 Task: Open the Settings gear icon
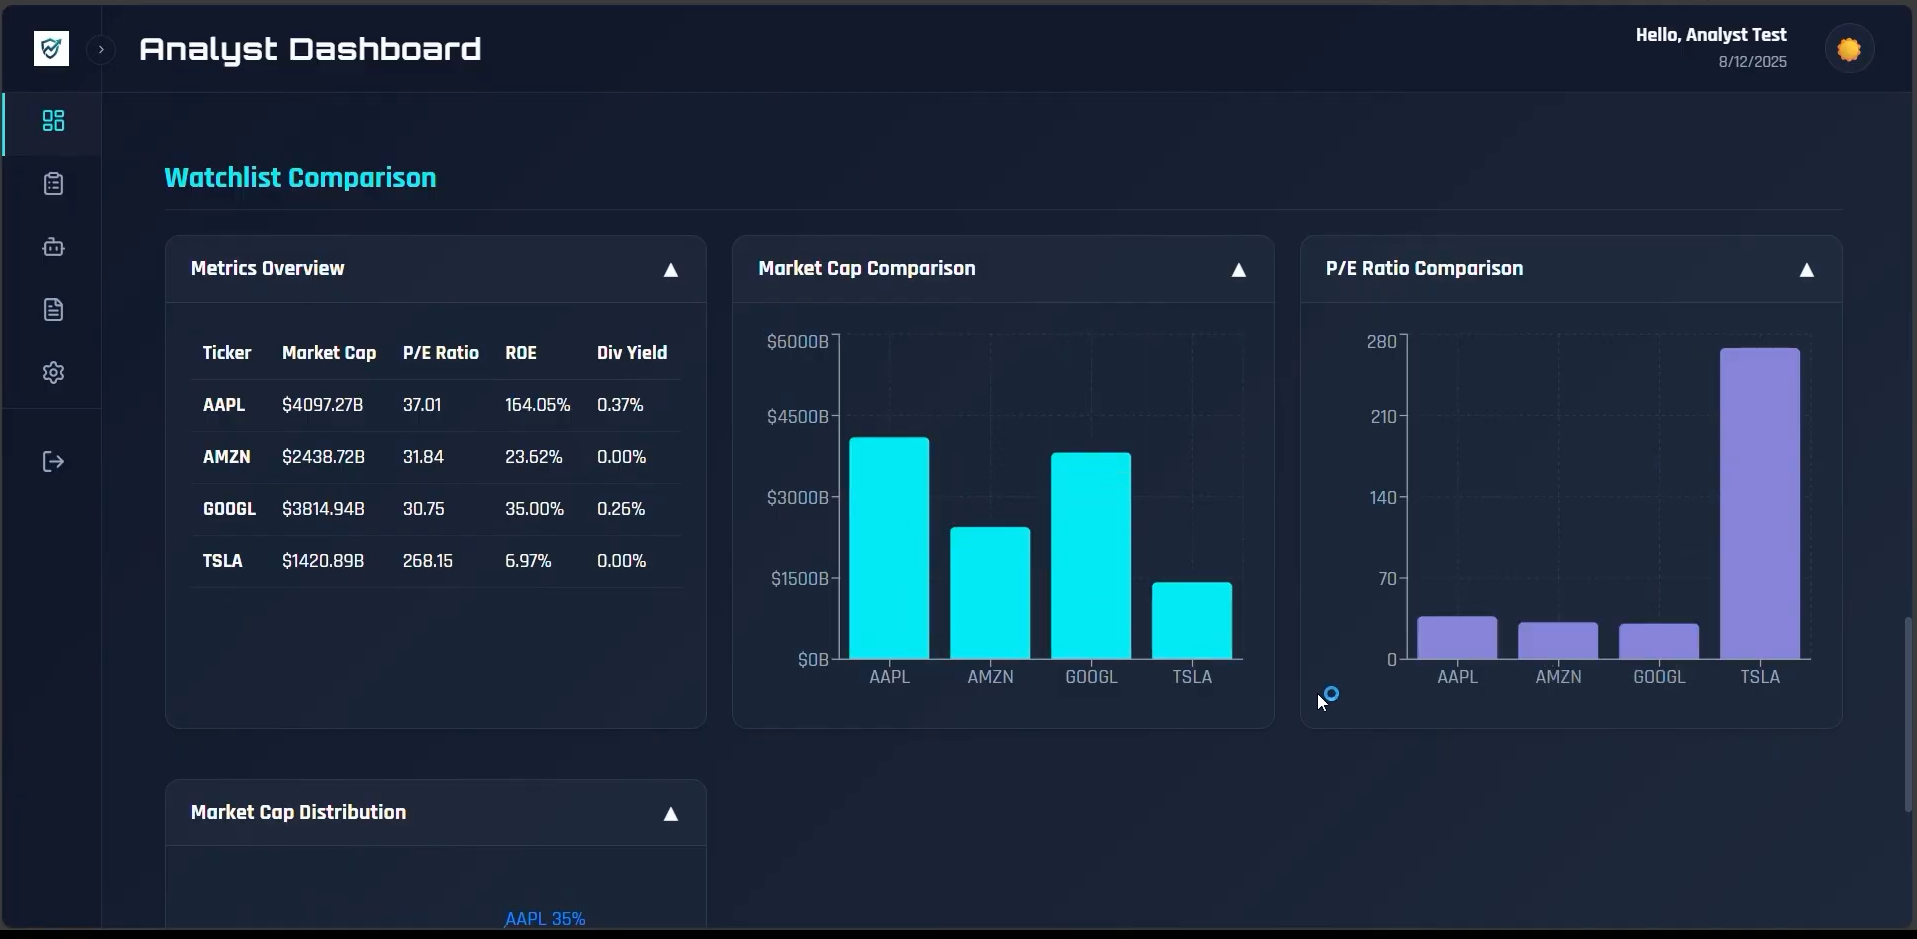pos(53,372)
